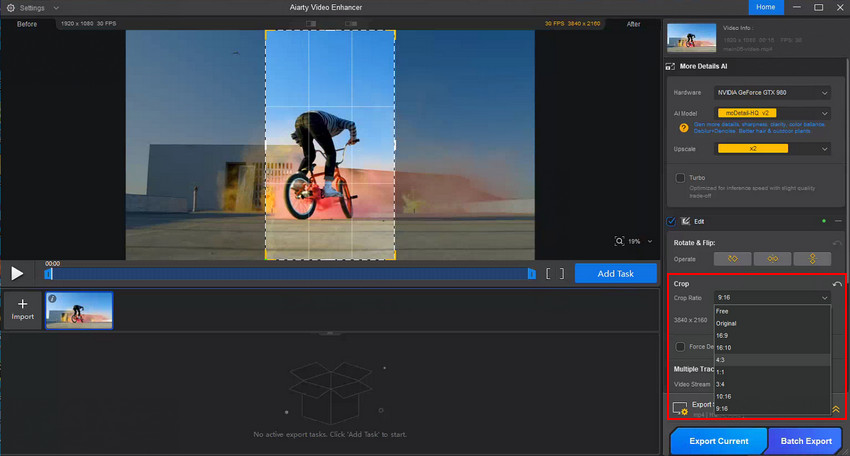Choose 9:16 crop ratio in list
850x456 pixels.
tap(772, 409)
